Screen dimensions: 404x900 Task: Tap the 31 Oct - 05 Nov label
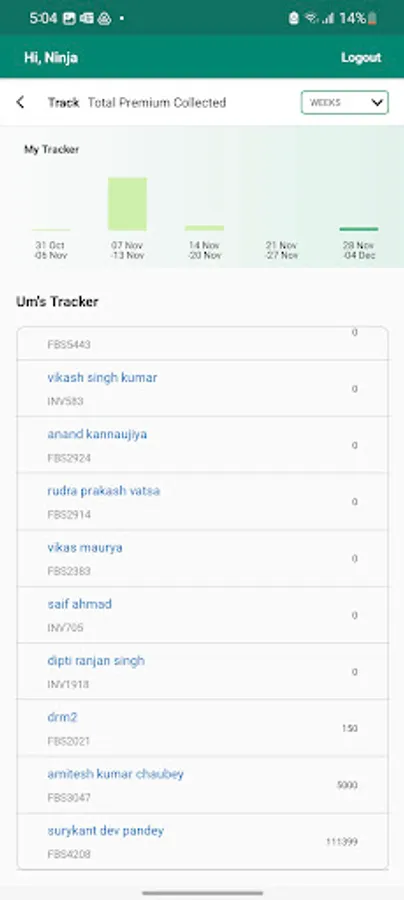[50, 250]
